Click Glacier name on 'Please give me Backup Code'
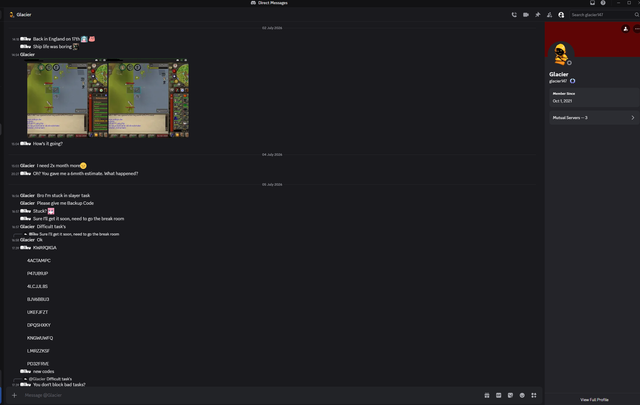Viewport: 640px width, 405px height. pos(27,203)
